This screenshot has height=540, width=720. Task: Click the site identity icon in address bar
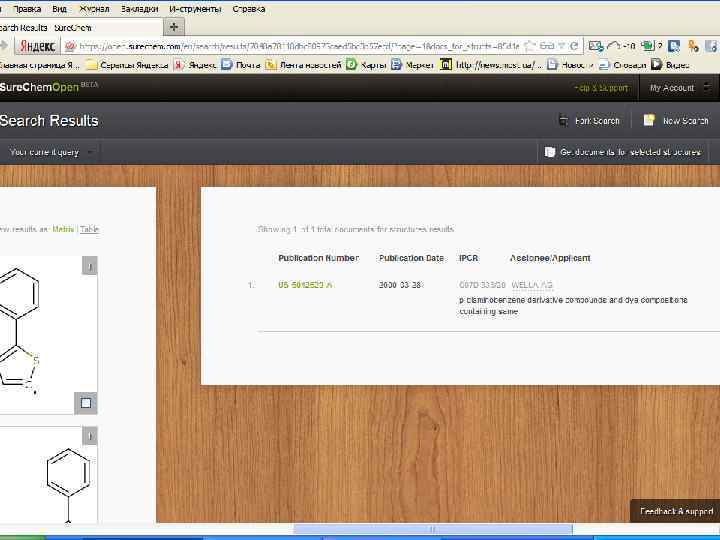pos(70,46)
